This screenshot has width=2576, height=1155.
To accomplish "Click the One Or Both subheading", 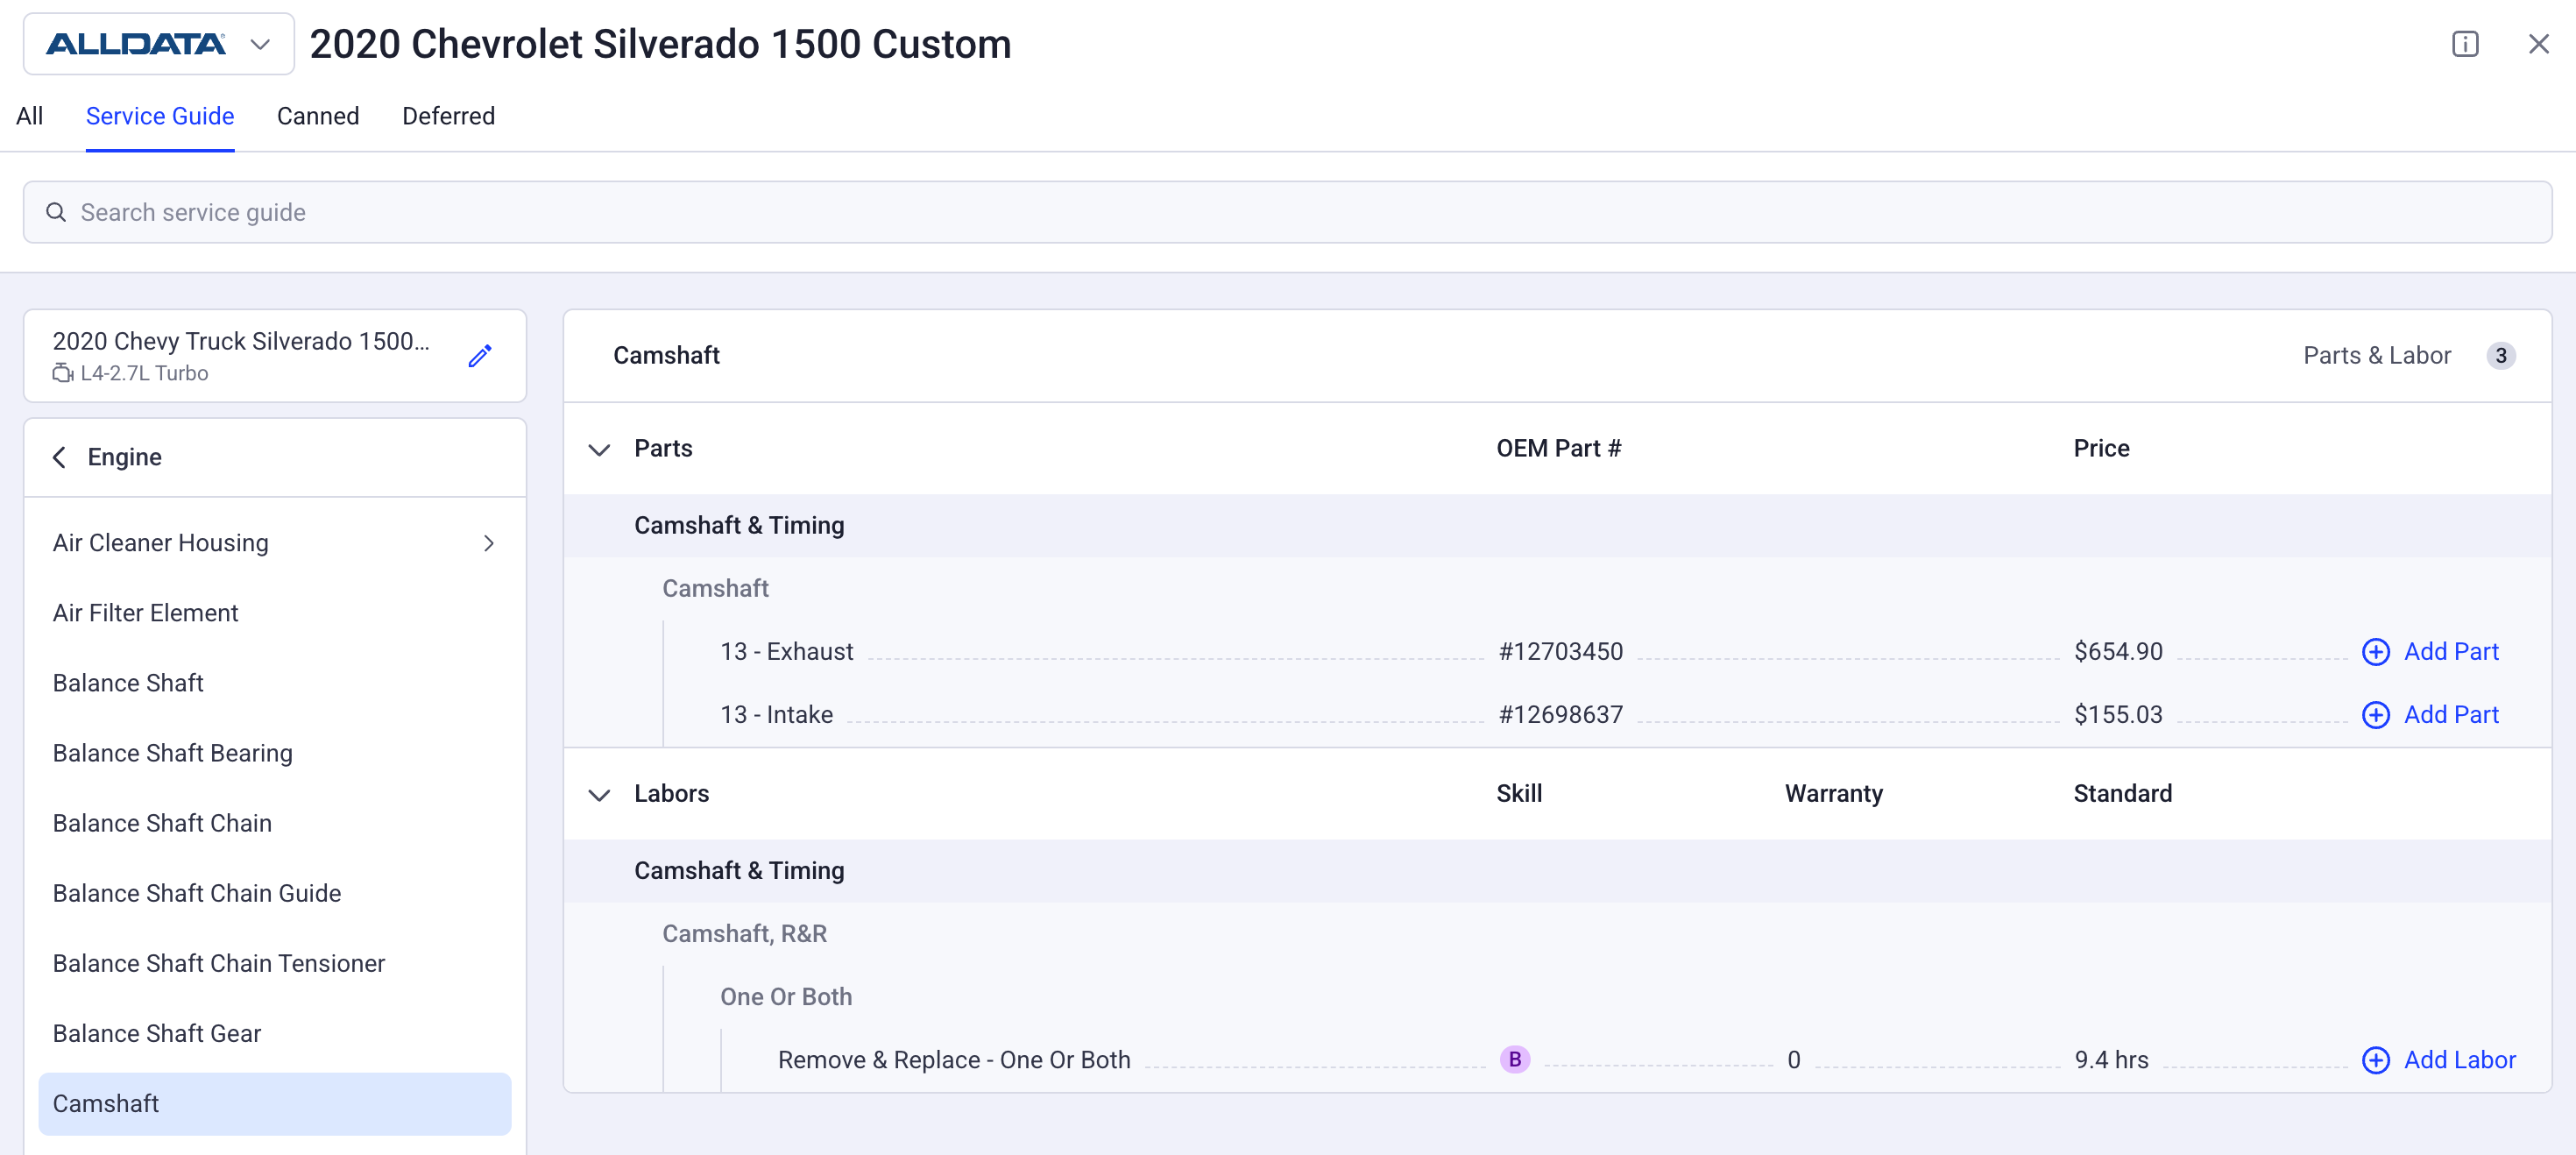I will click(x=786, y=997).
